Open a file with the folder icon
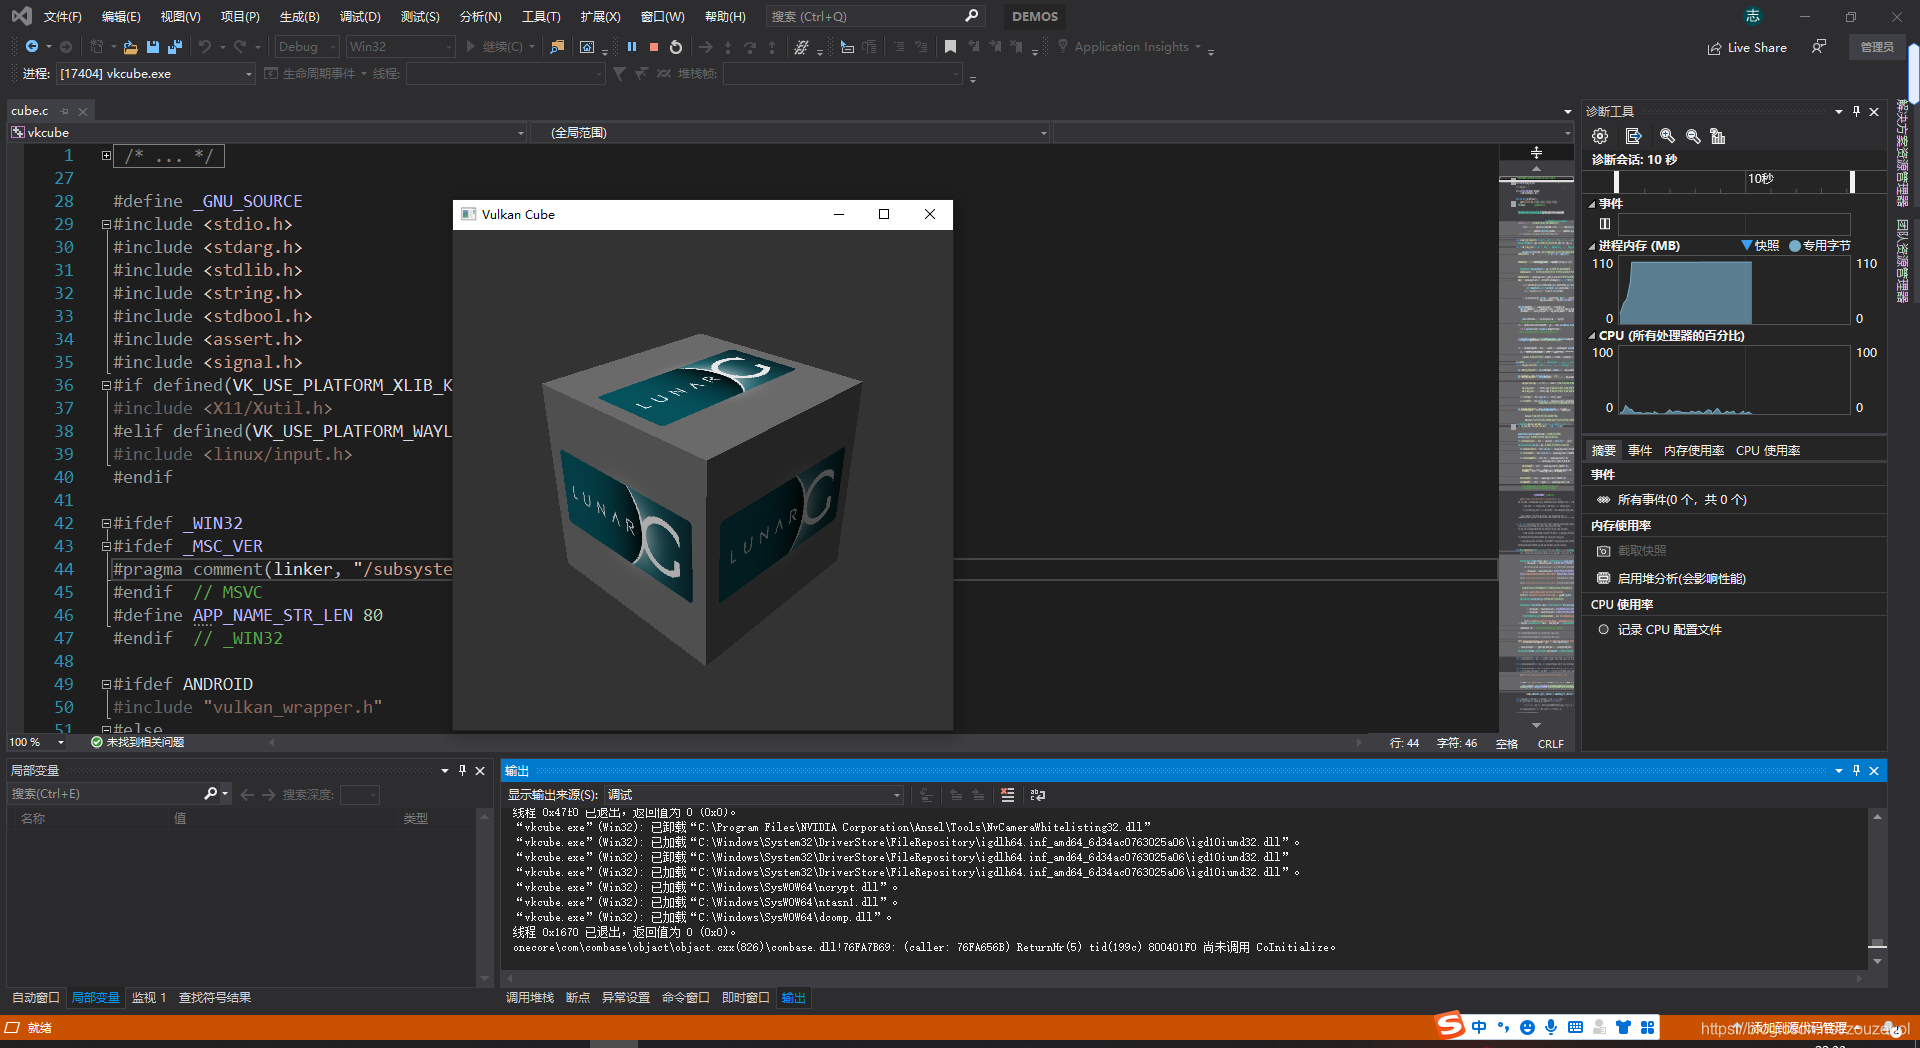 click(130, 47)
